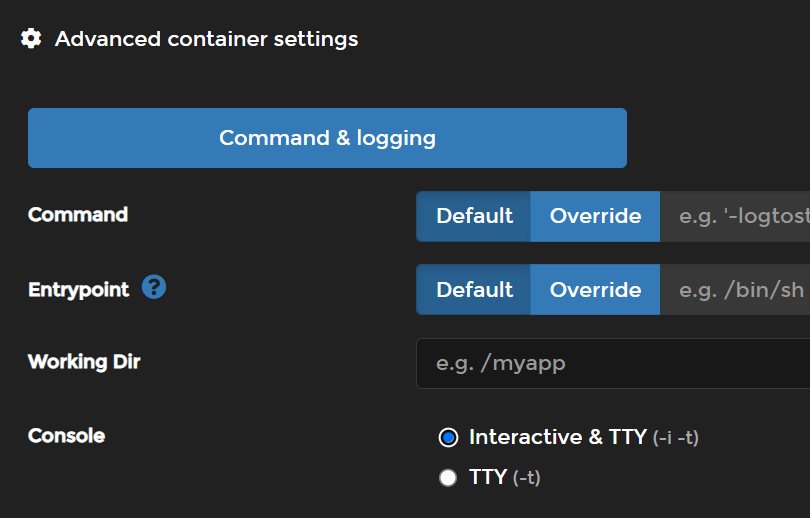Click the Working Dir /myapp input field

[612, 363]
